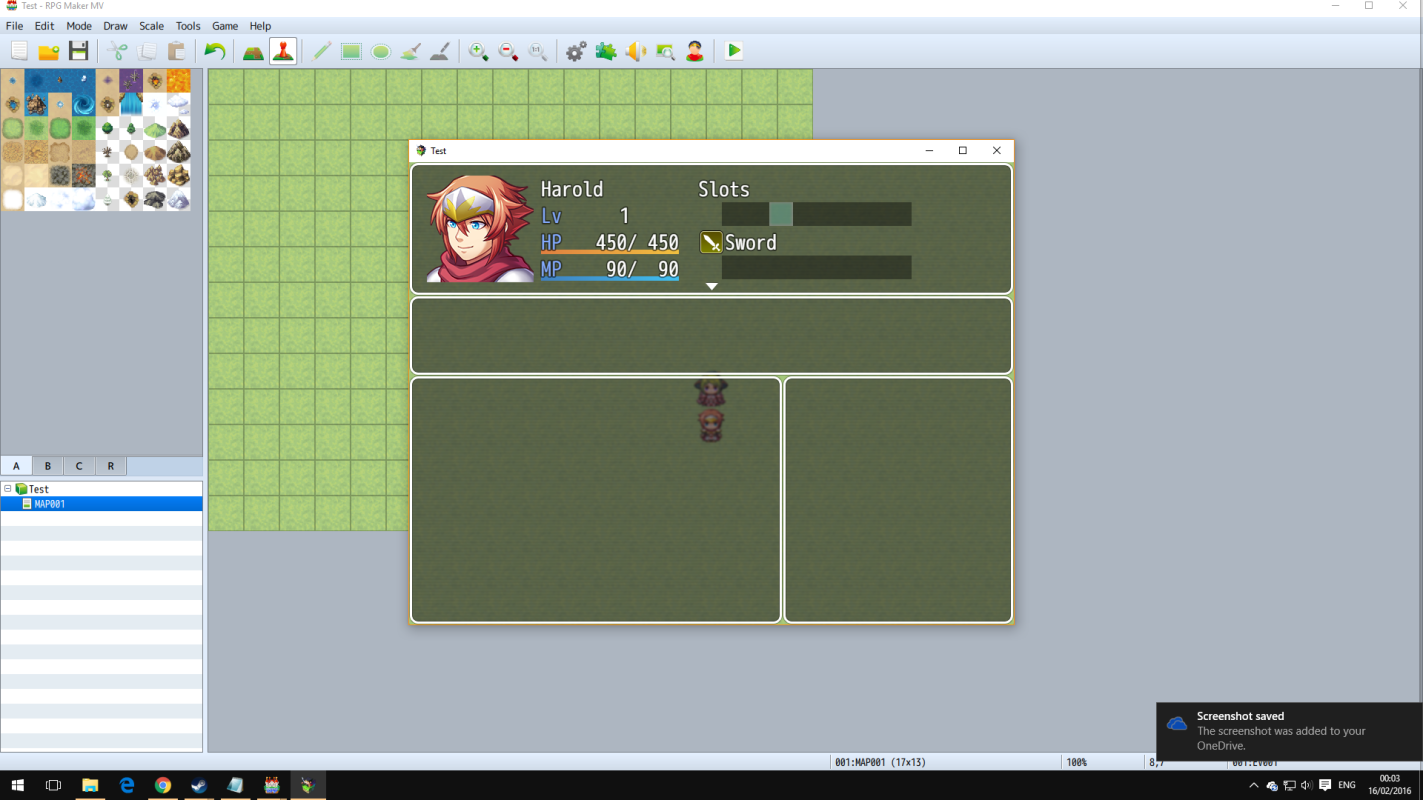Undo the last change with the green arrow
Viewport: 1423px width, 800px height.
pos(215,51)
